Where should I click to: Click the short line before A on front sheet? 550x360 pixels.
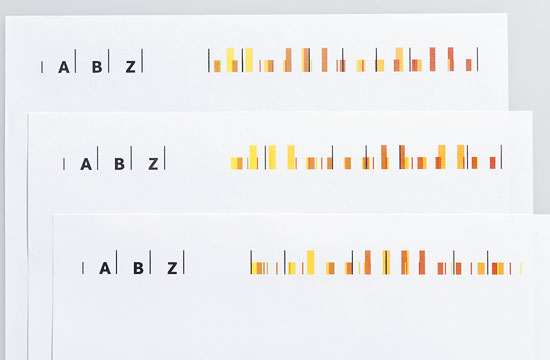tap(83, 268)
